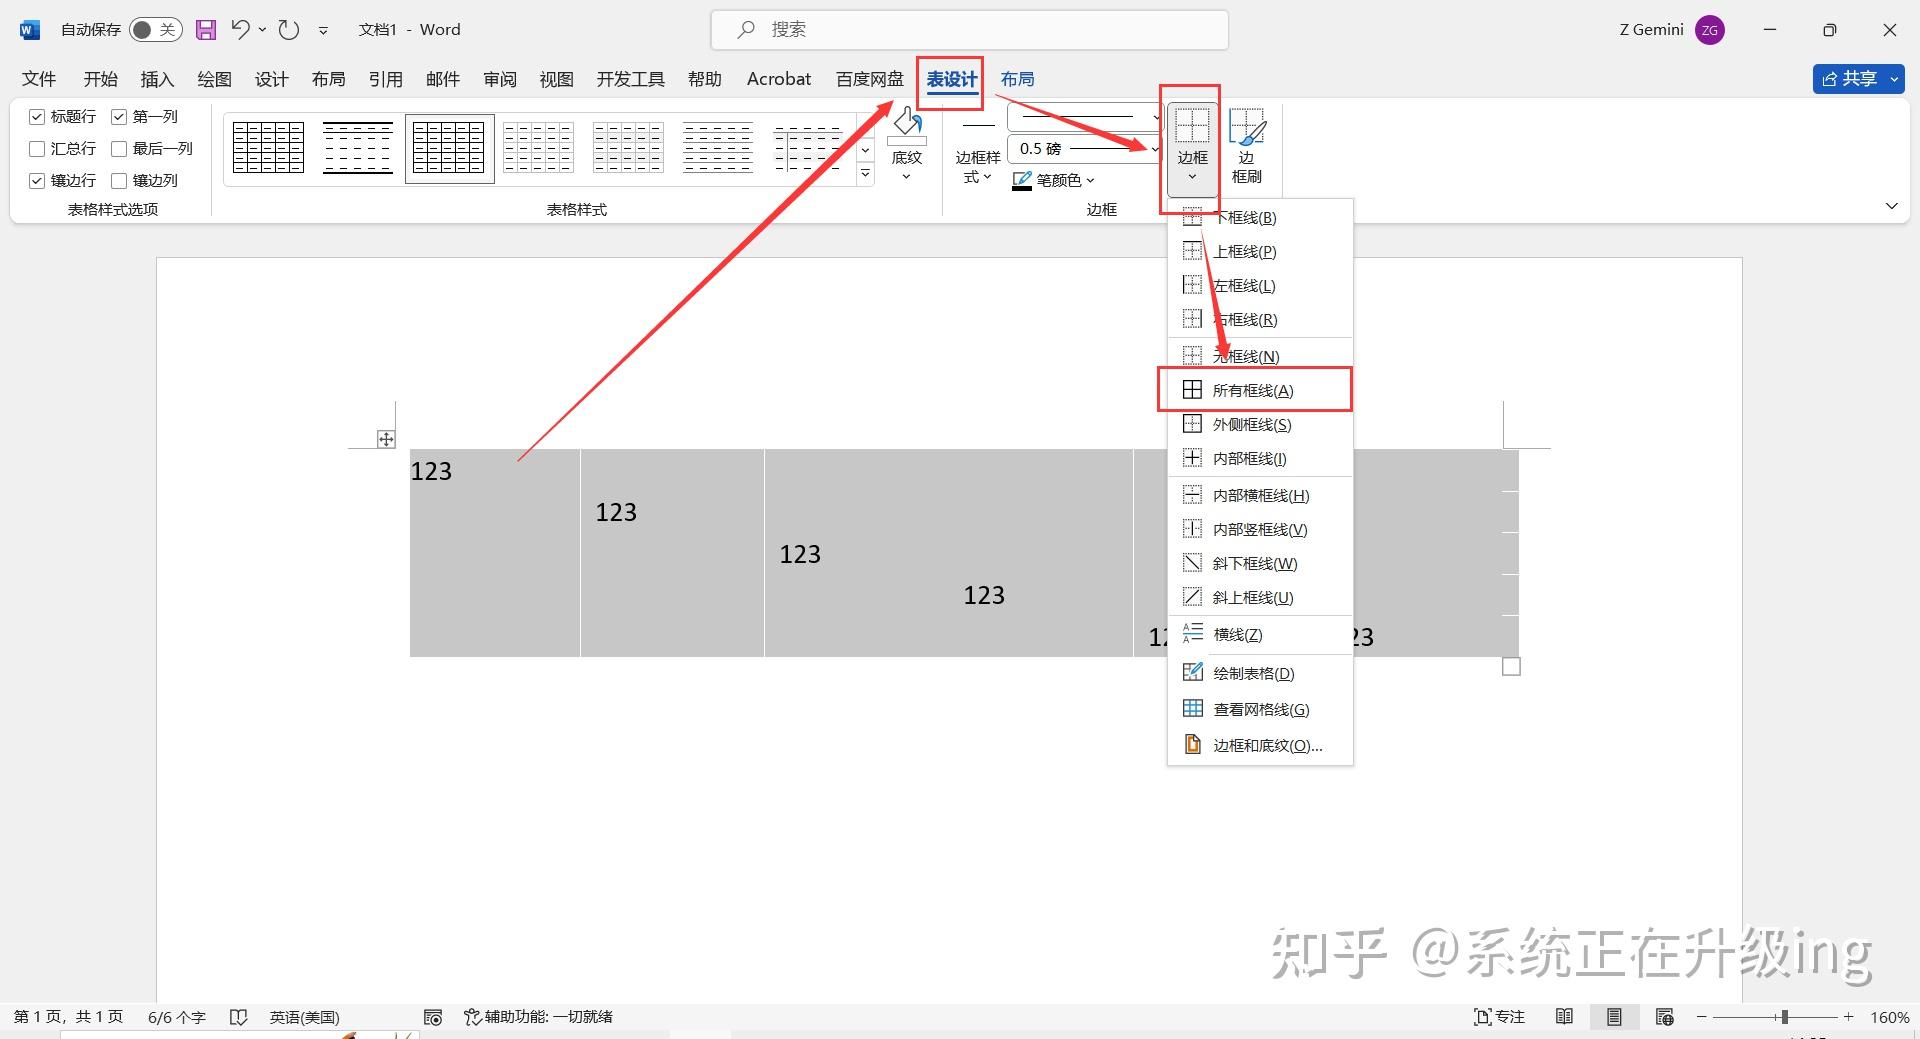The height and width of the screenshot is (1039, 1920).
Task: Switch to read mode view icon
Action: [1565, 1017]
